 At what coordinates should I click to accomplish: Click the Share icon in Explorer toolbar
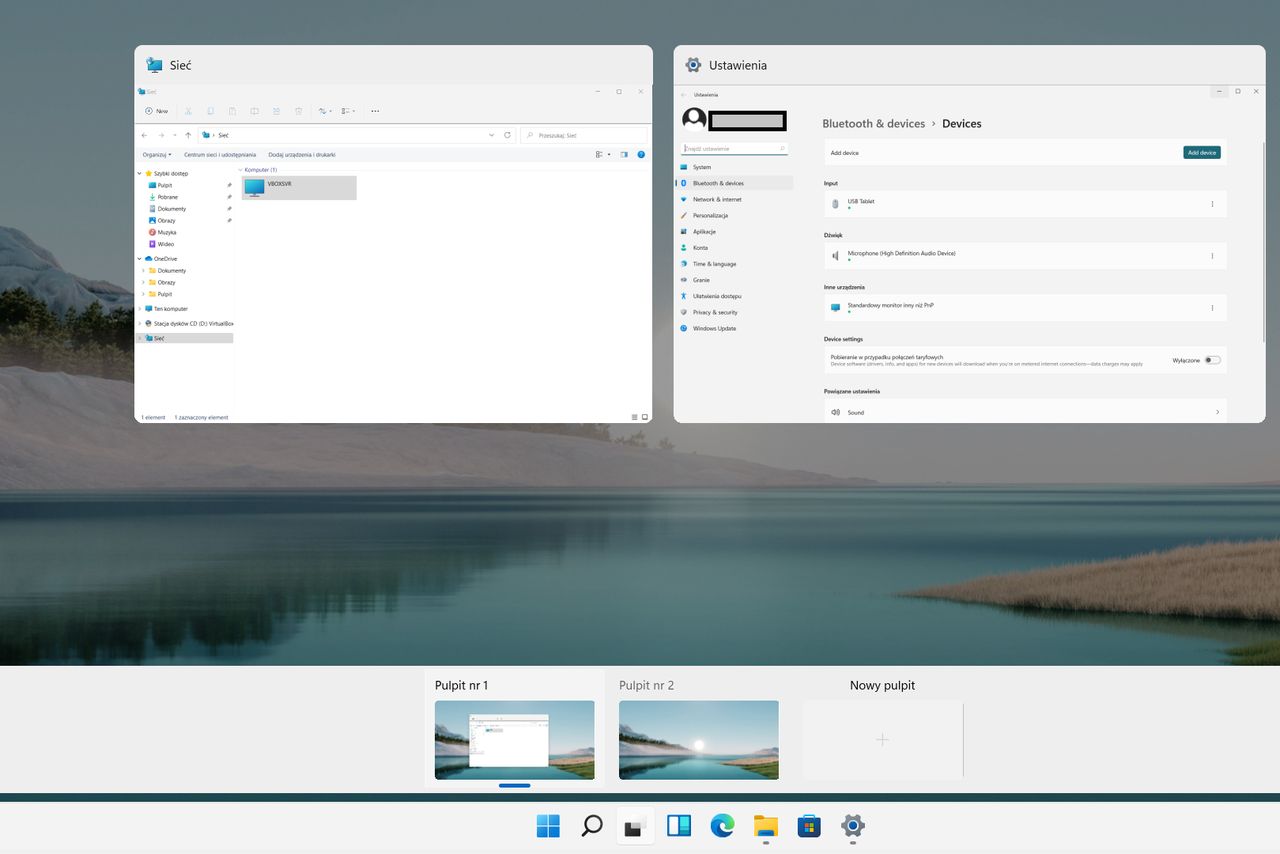[x=276, y=111]
